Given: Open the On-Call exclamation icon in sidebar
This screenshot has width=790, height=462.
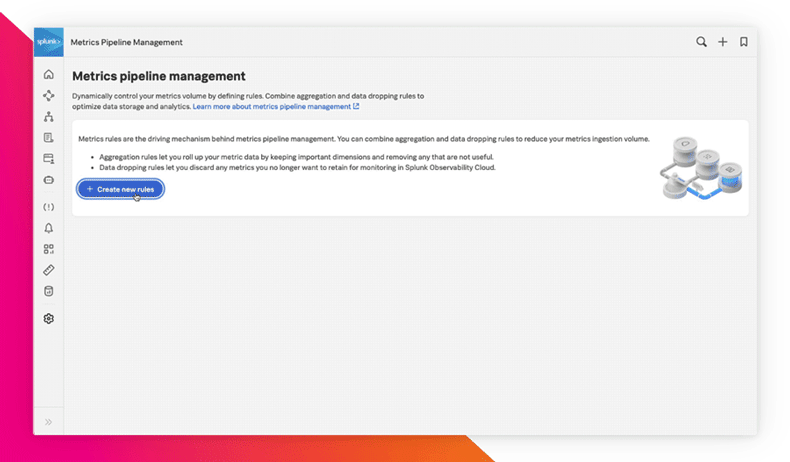Looking at the screenshot, I should pyautogui.click(x=48, y=207).
